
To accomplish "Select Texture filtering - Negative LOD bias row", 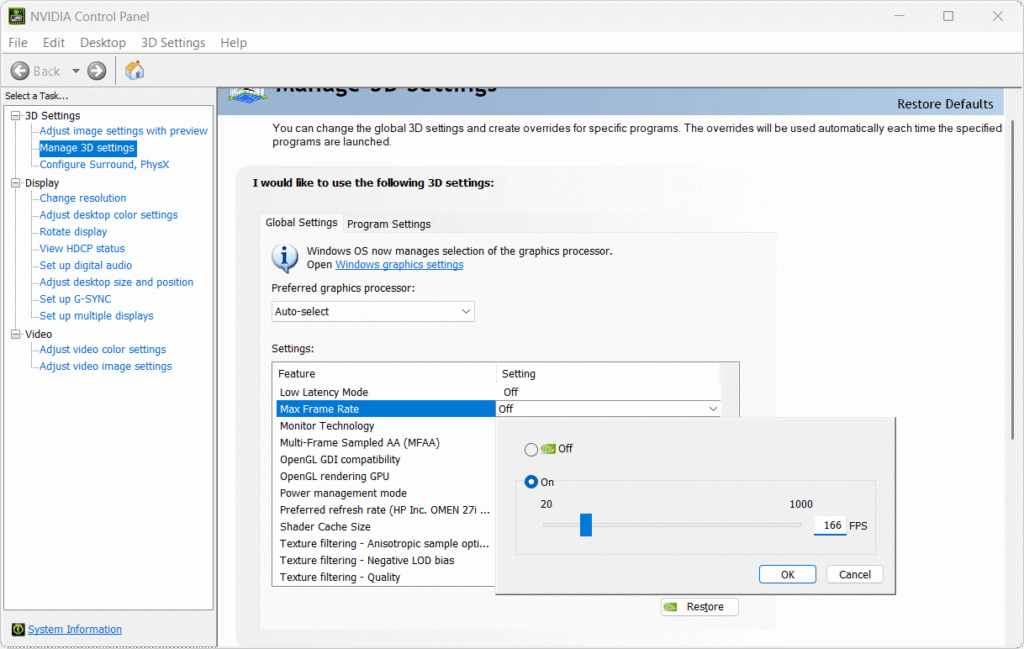I will pos(385,561).
